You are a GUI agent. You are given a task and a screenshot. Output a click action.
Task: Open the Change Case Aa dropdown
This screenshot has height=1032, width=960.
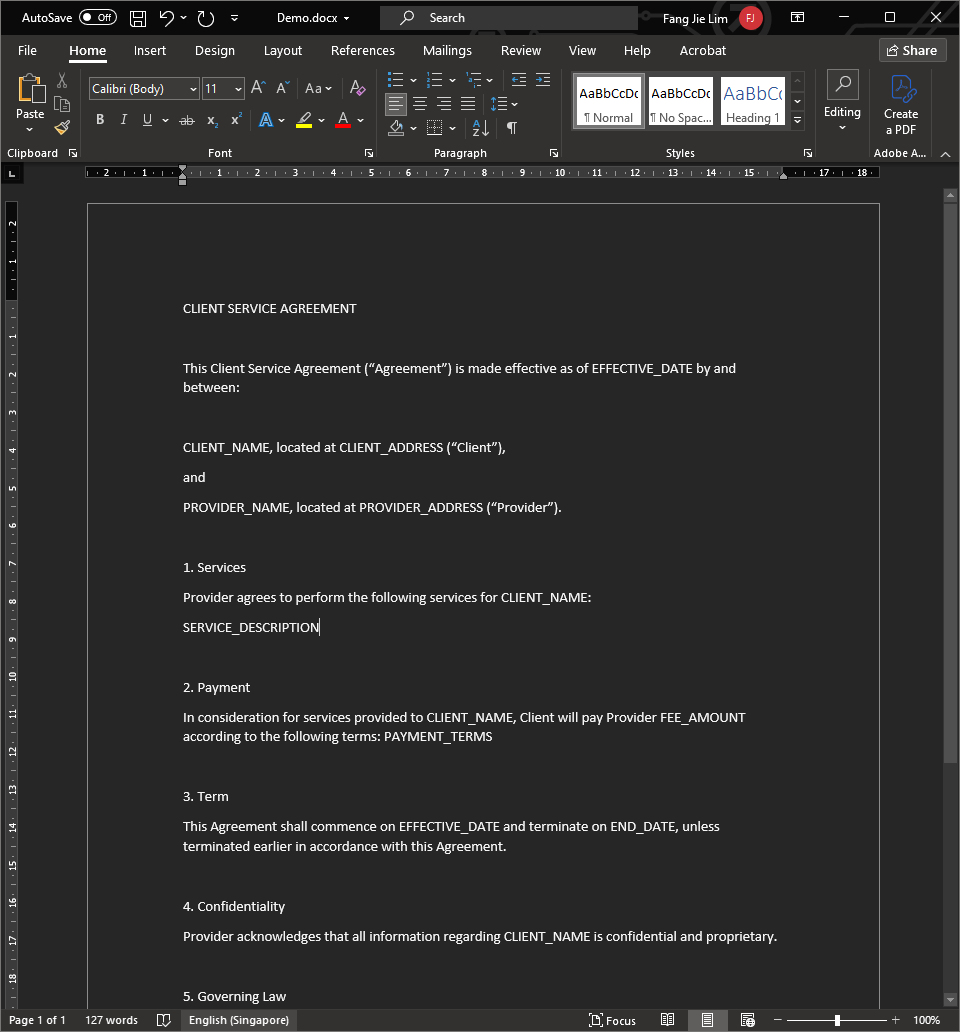(x=318, y=88)
